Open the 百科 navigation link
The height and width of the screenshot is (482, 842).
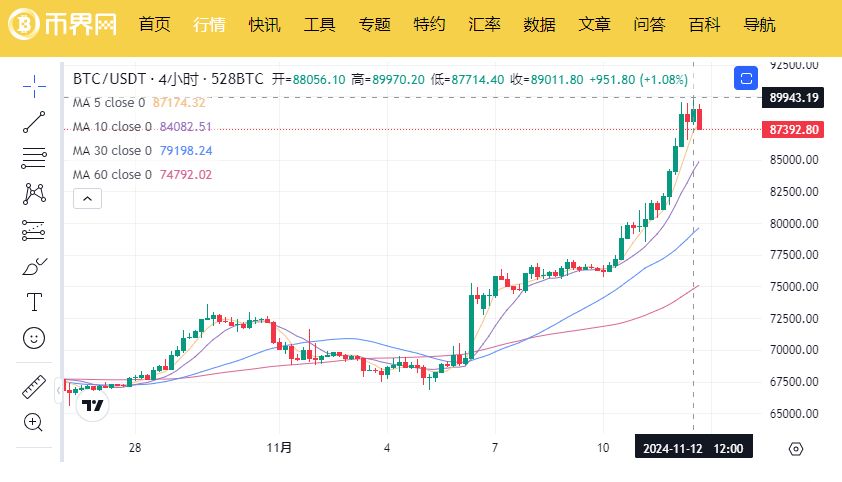704,25
